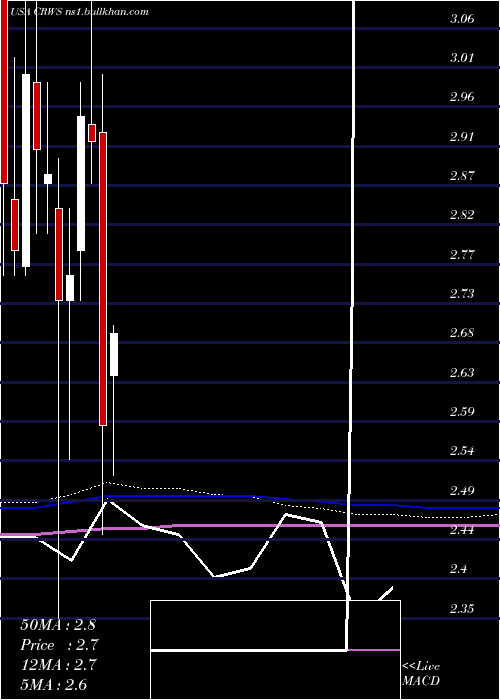Select the 2.96 price axis label
500x700 pixels.
pyautogui.click(x=462, y=97)
